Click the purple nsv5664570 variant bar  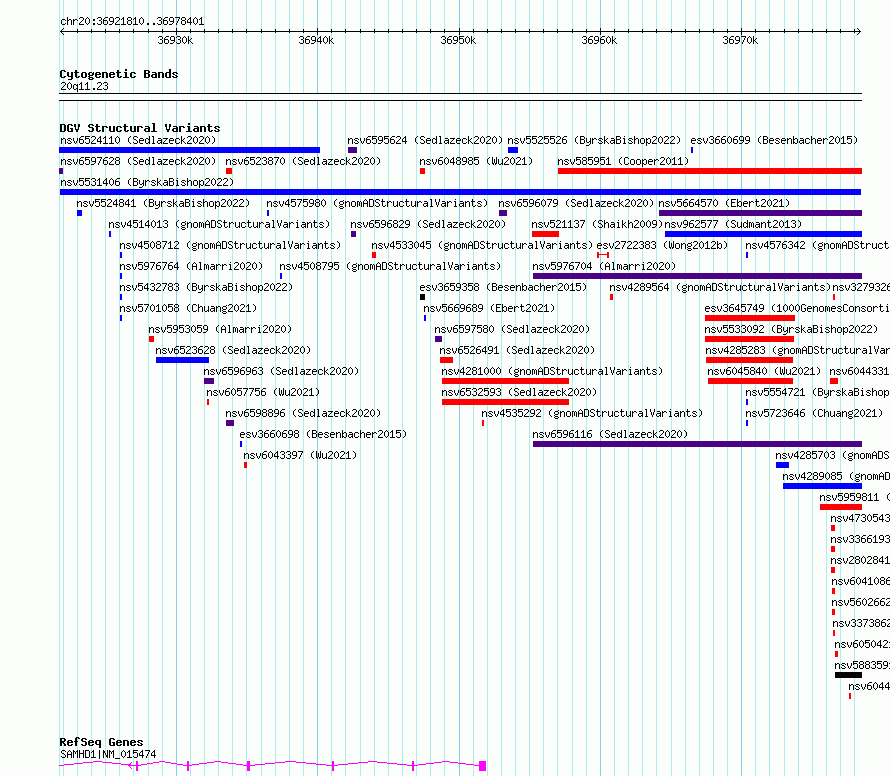pyautogui.click(x=761, y=213)
